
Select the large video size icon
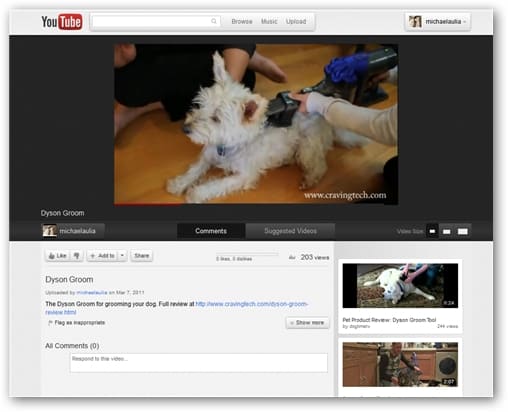tap(463, 231)
